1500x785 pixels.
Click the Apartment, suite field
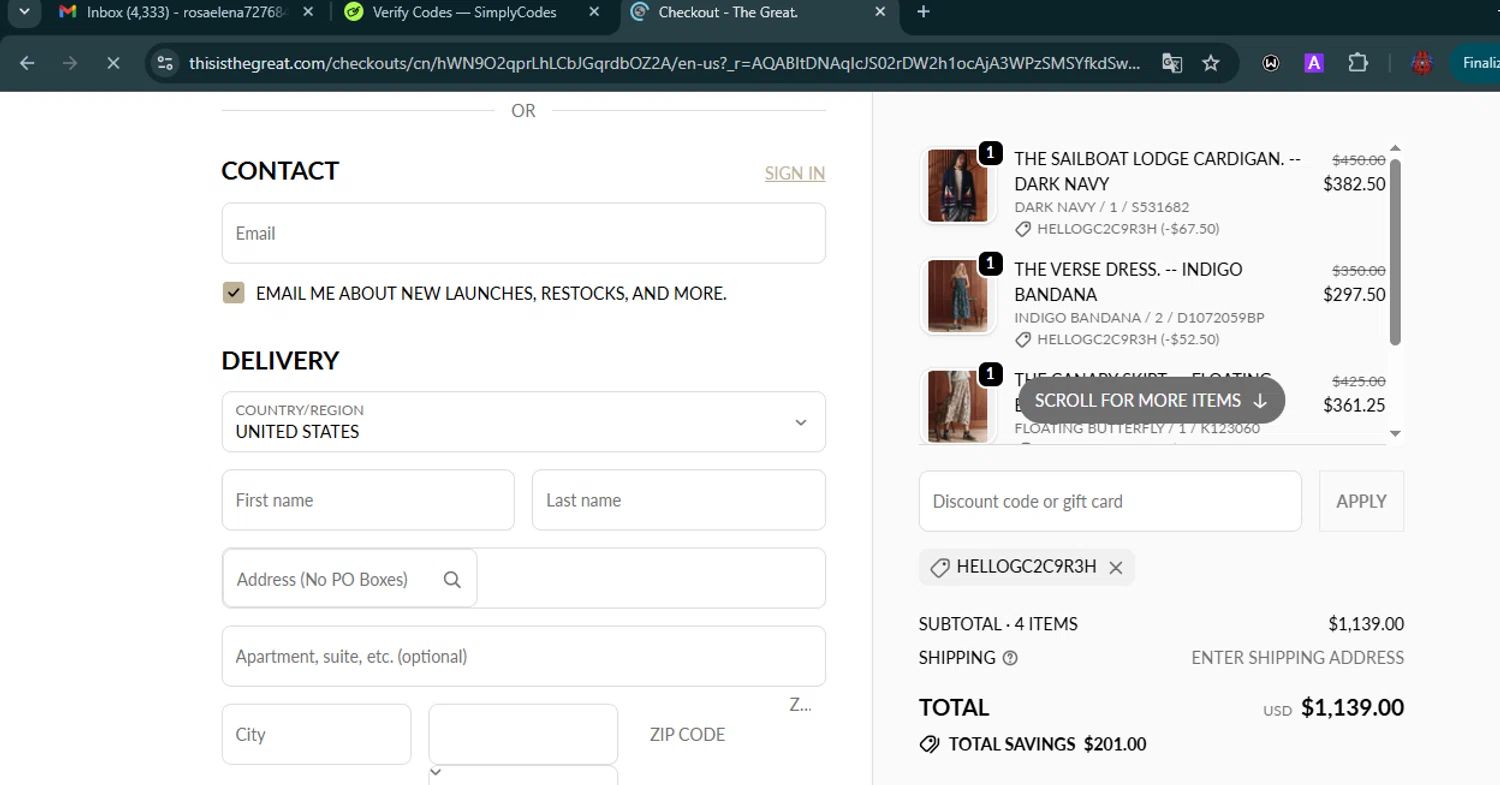[523, 656]
